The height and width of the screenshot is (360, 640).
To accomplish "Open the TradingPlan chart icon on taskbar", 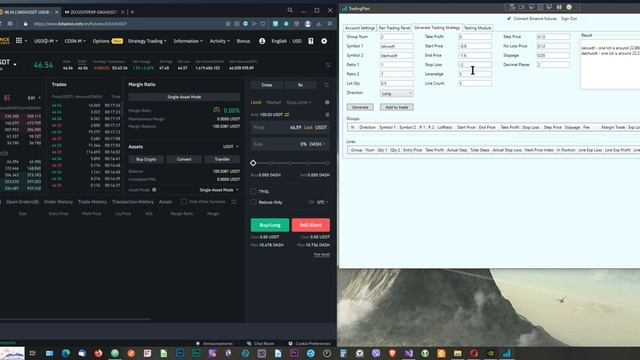I will [507, 353].
